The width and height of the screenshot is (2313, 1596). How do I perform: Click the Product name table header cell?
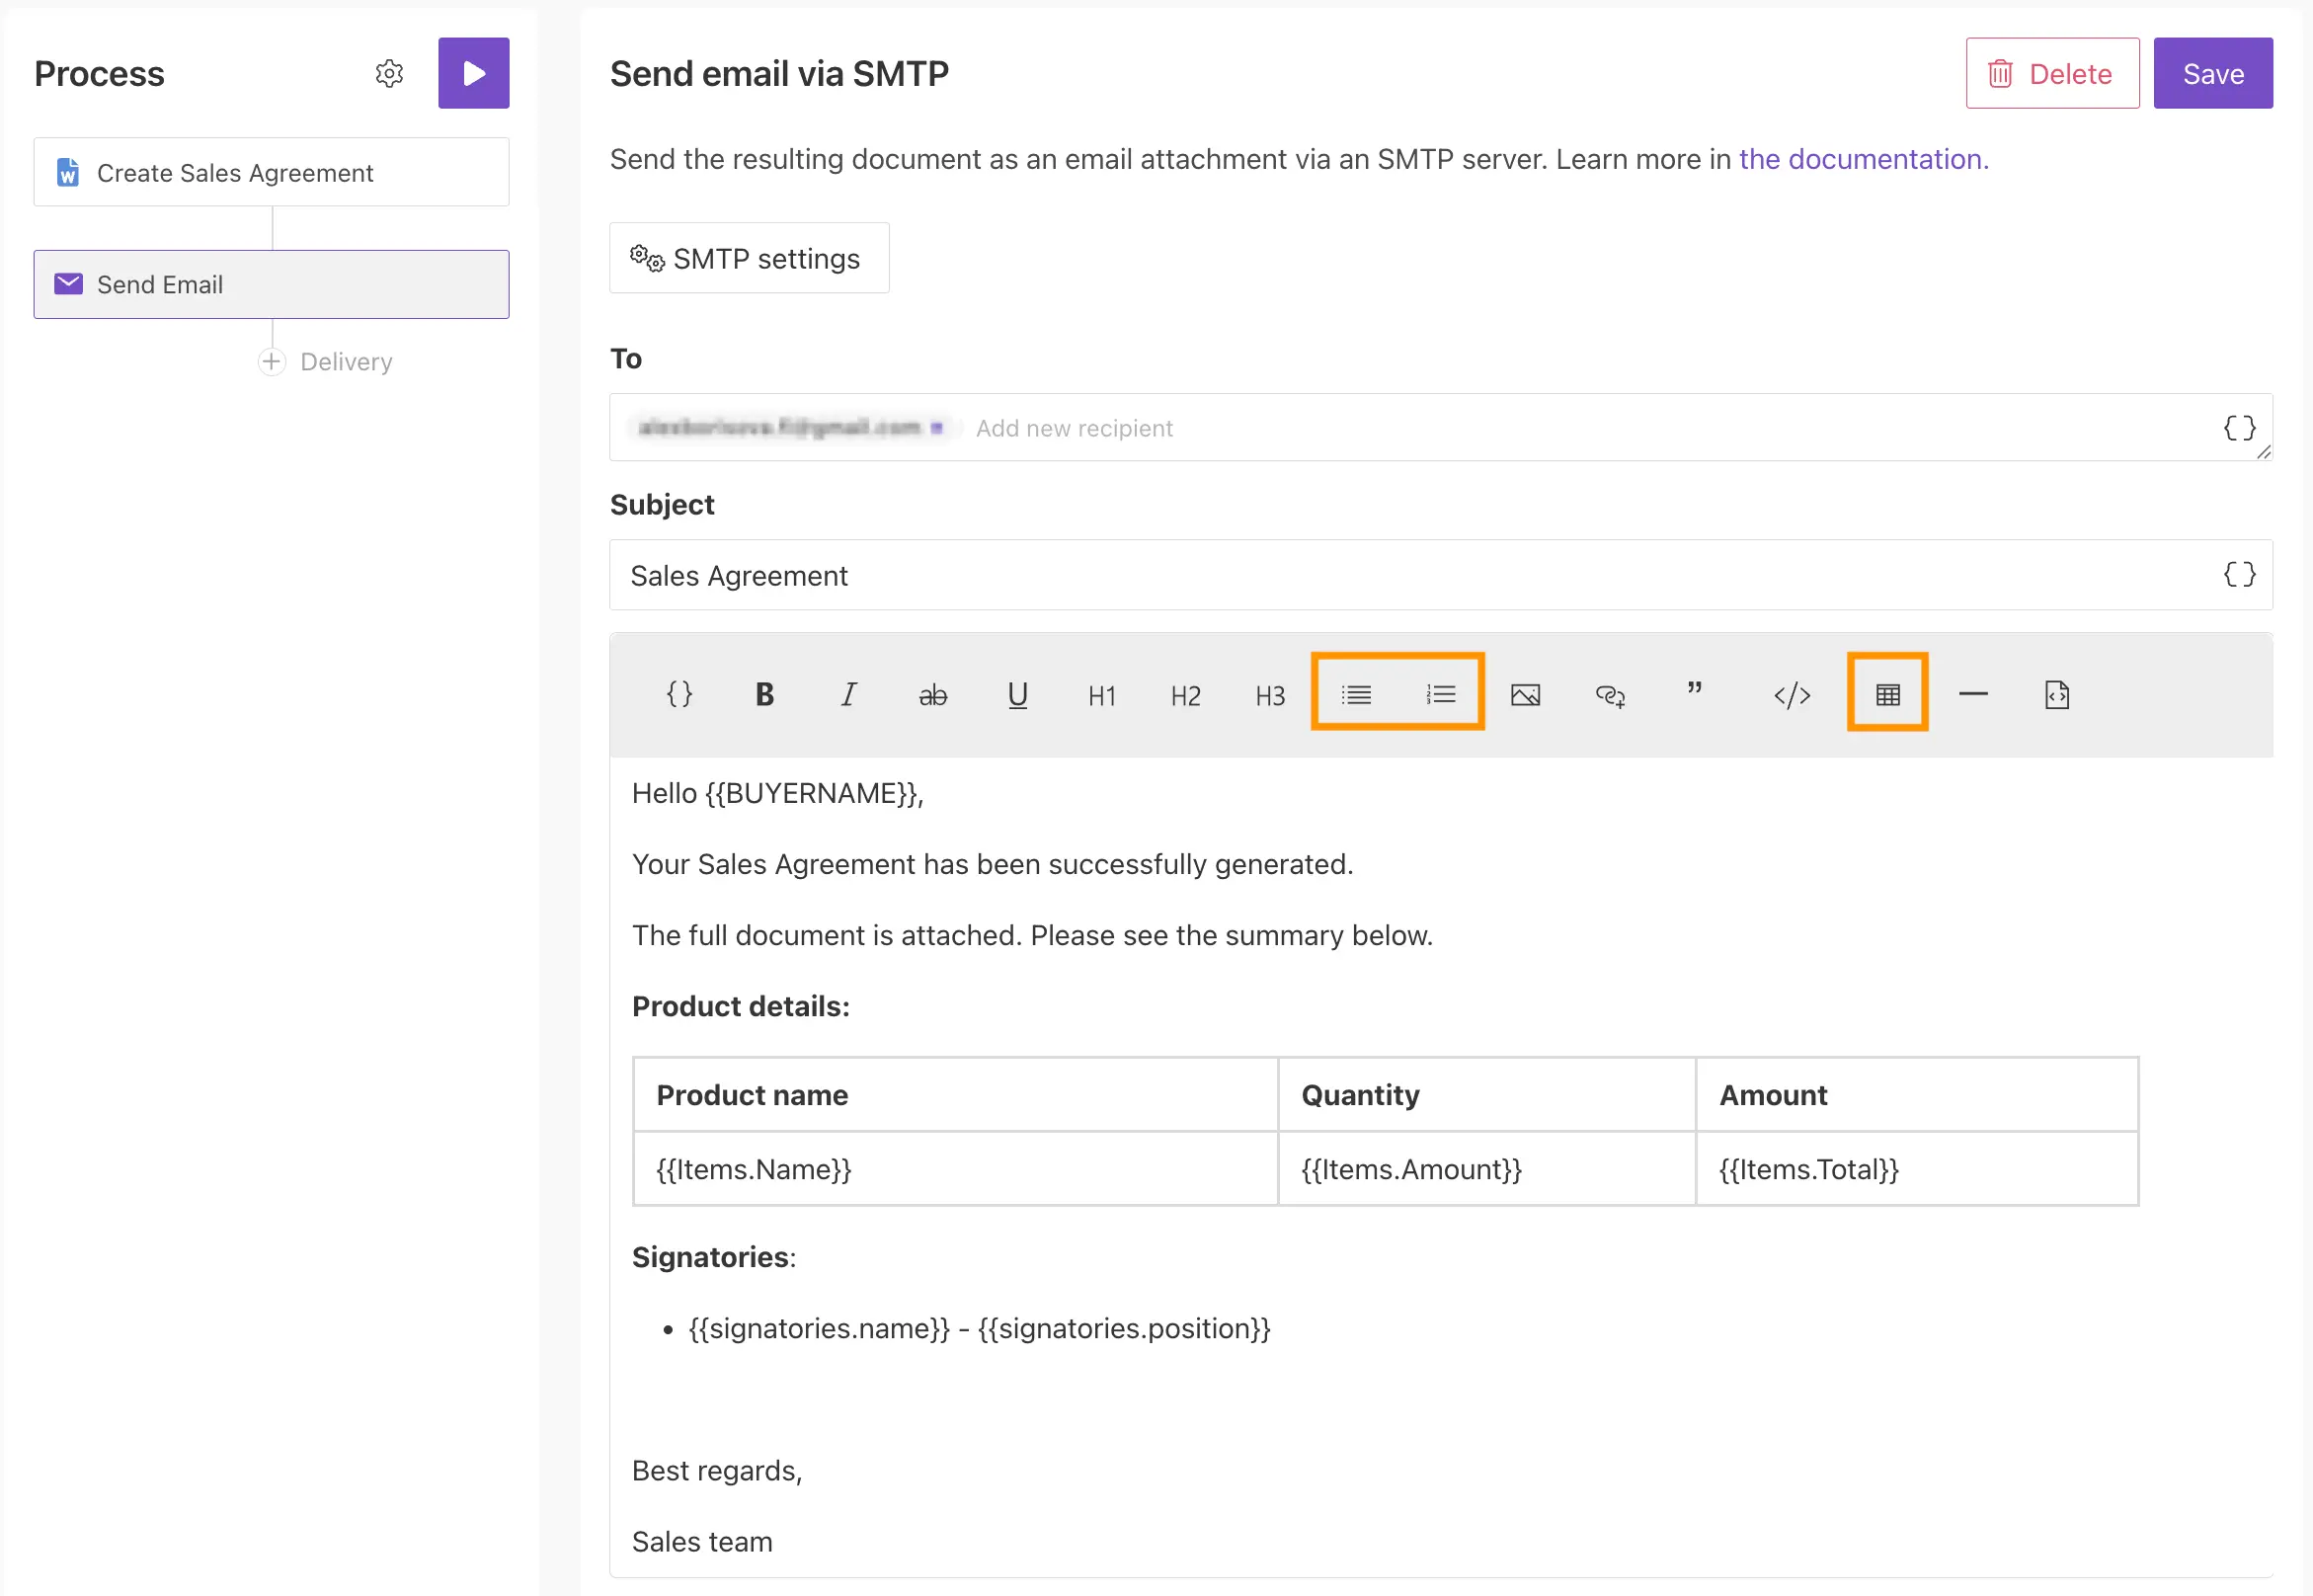click(955, 1095)
